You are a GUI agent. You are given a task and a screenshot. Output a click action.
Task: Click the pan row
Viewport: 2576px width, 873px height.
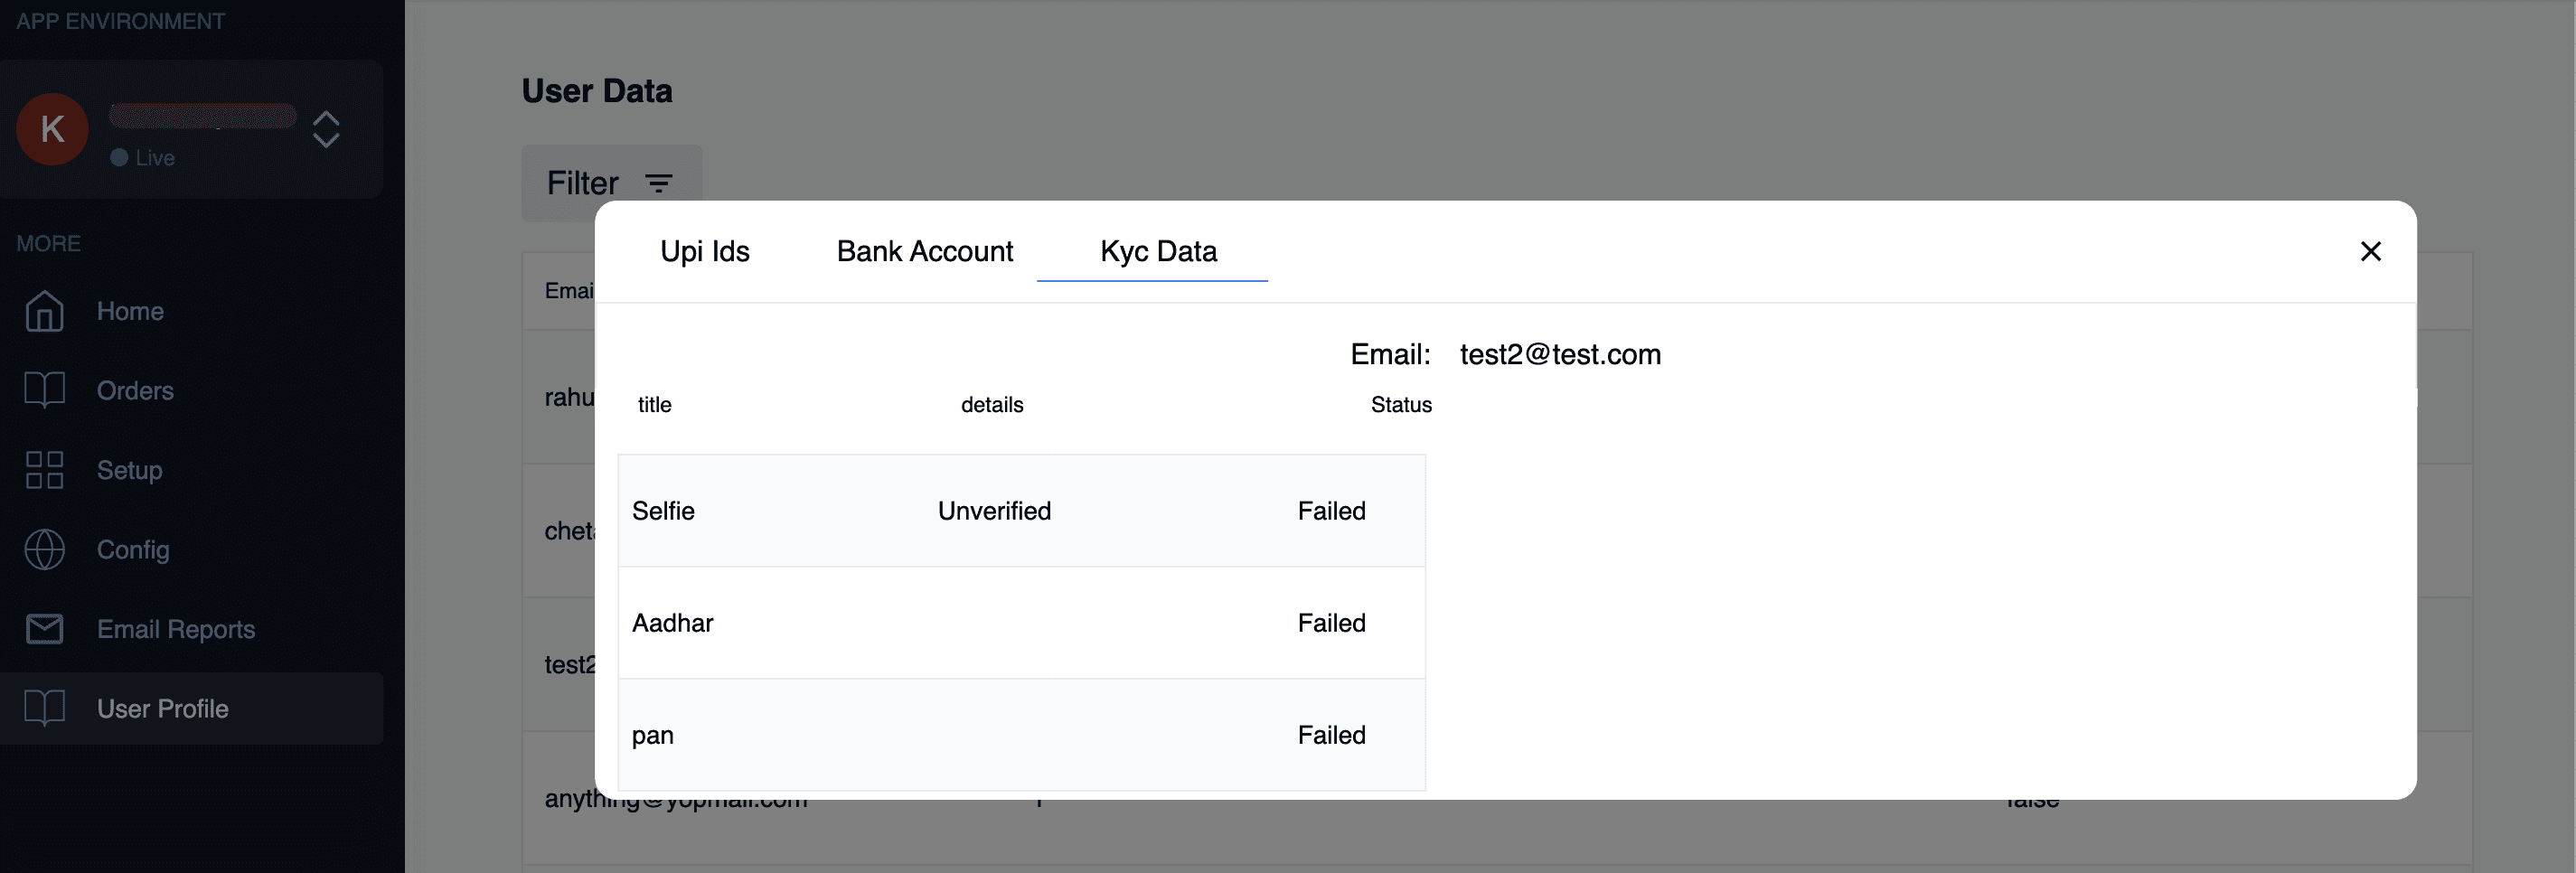coord(1020,735)
